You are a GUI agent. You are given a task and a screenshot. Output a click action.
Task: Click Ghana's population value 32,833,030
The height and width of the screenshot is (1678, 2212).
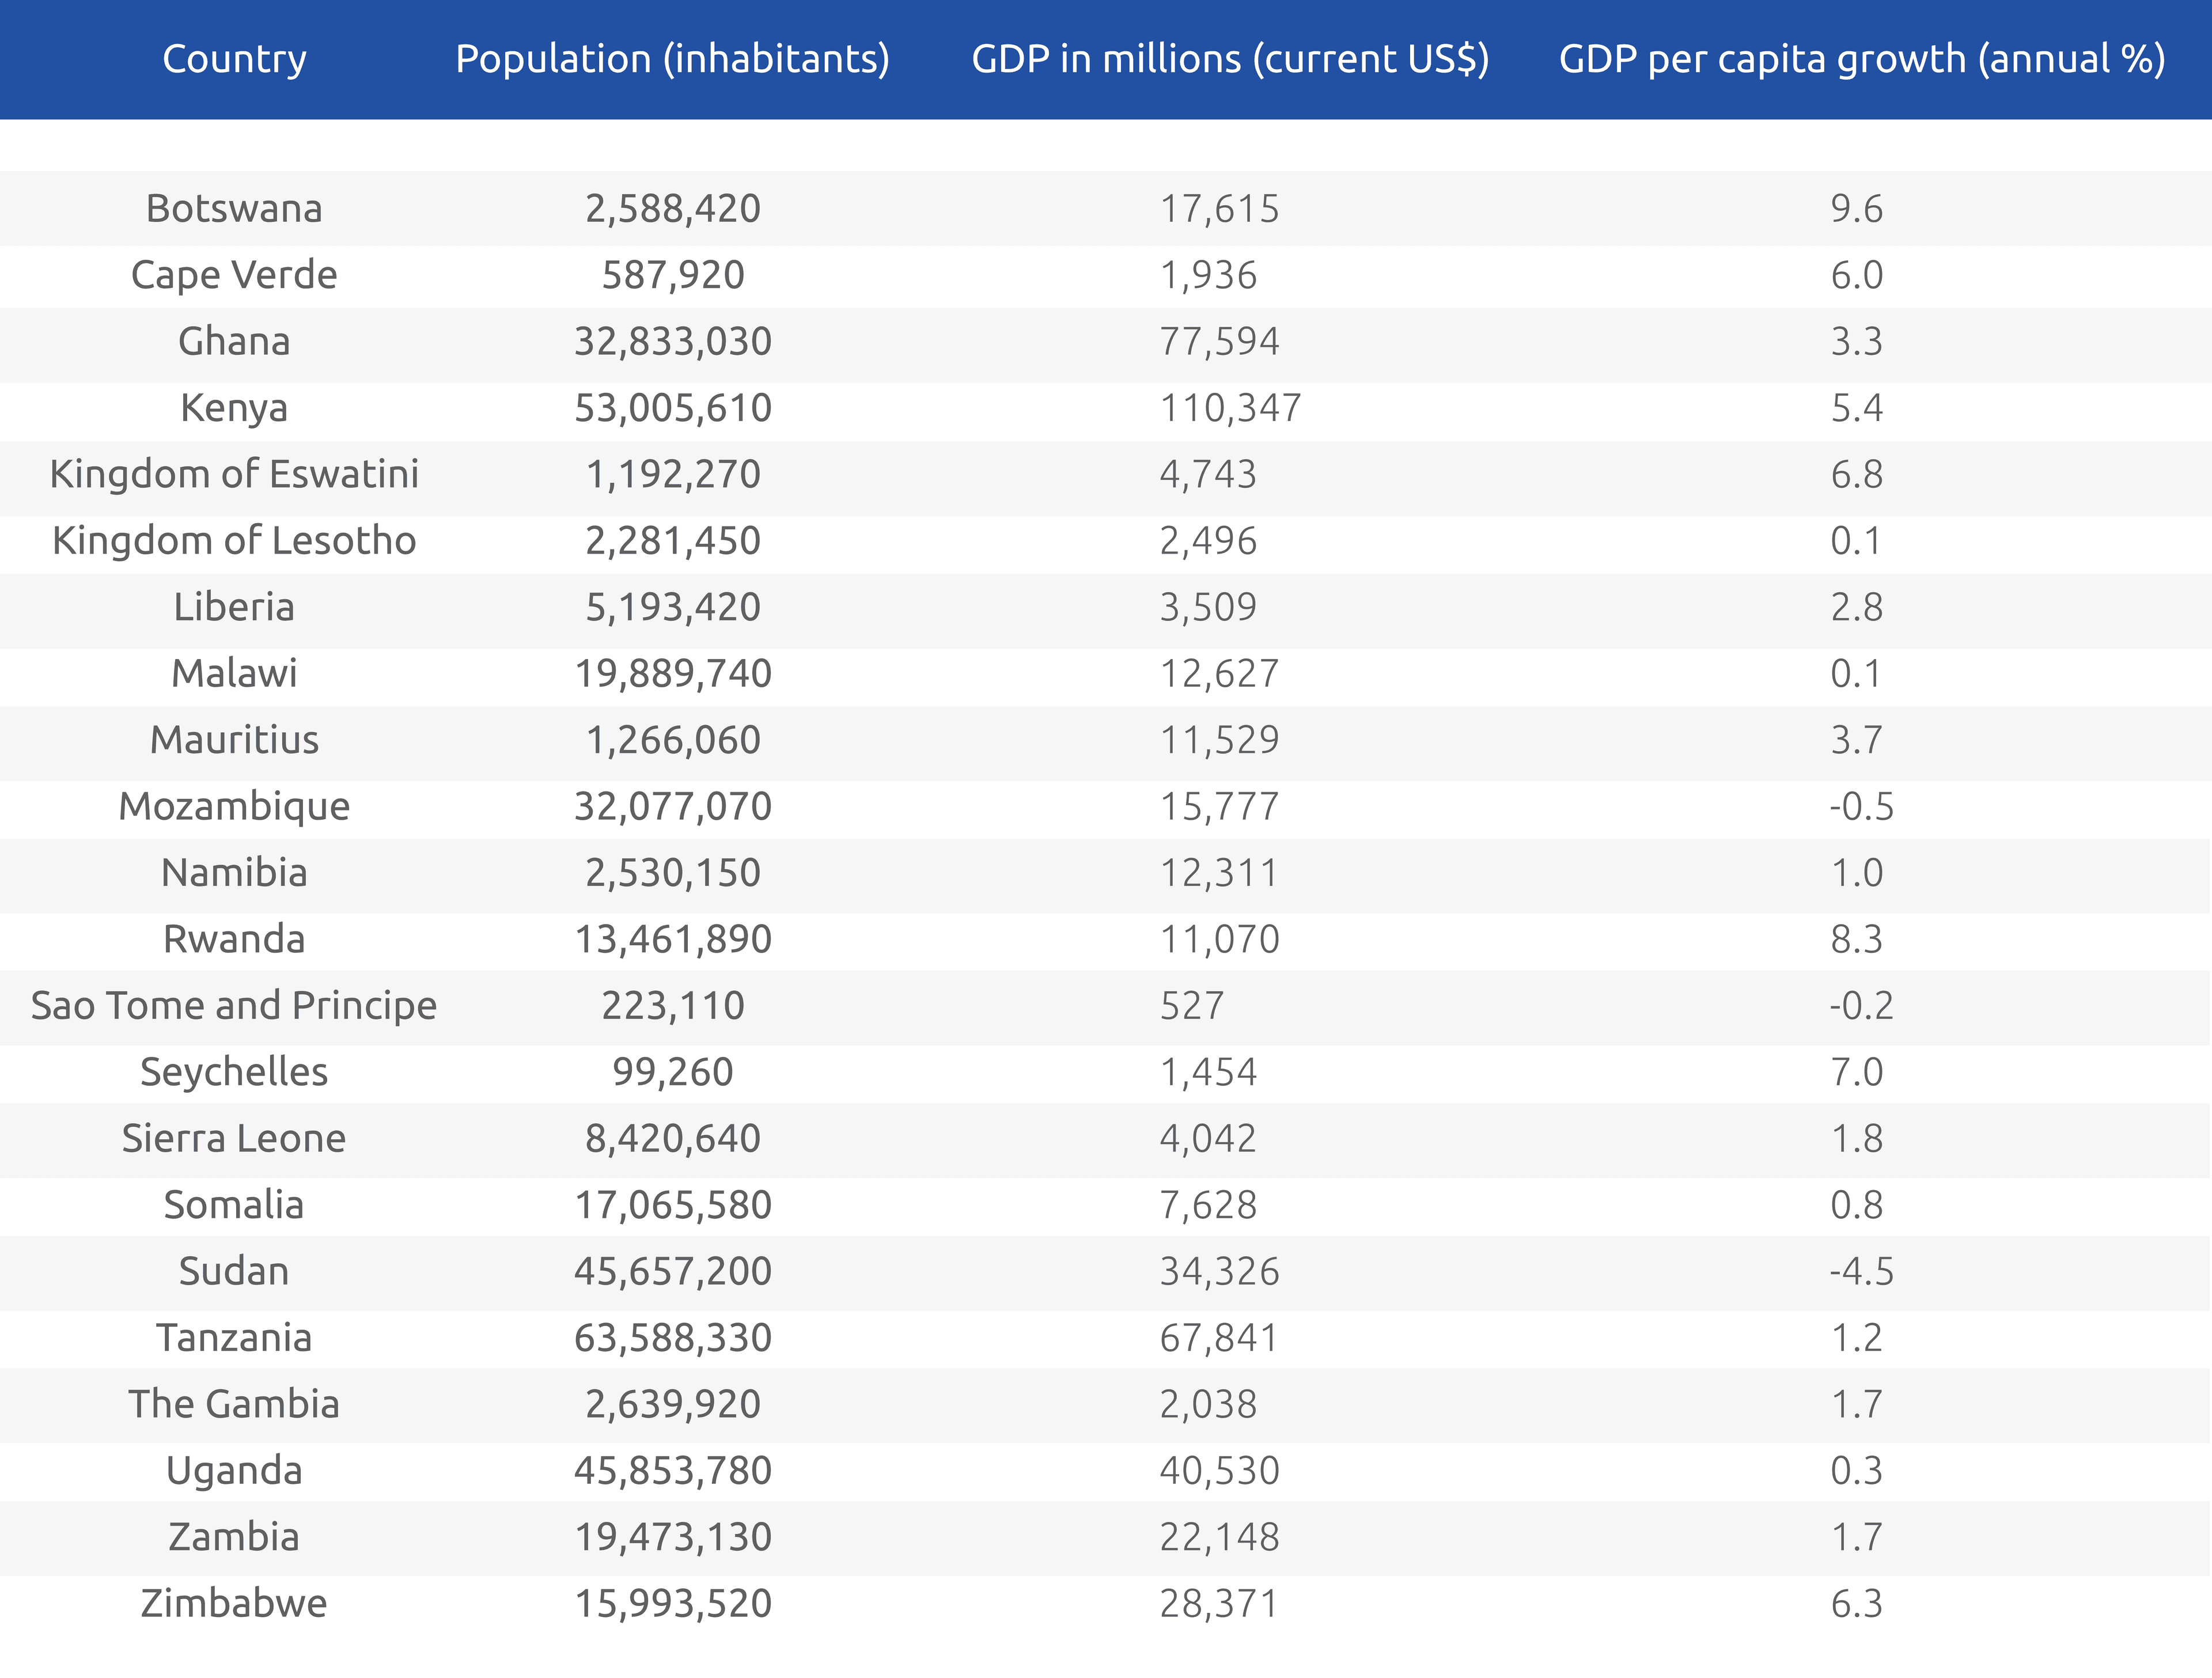[673, 342]
